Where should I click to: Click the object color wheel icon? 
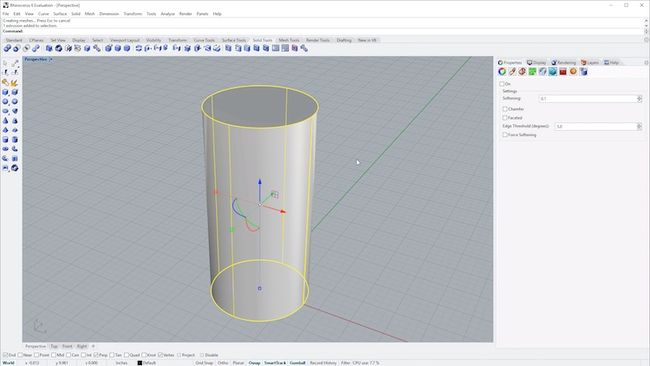click(502, 72)
